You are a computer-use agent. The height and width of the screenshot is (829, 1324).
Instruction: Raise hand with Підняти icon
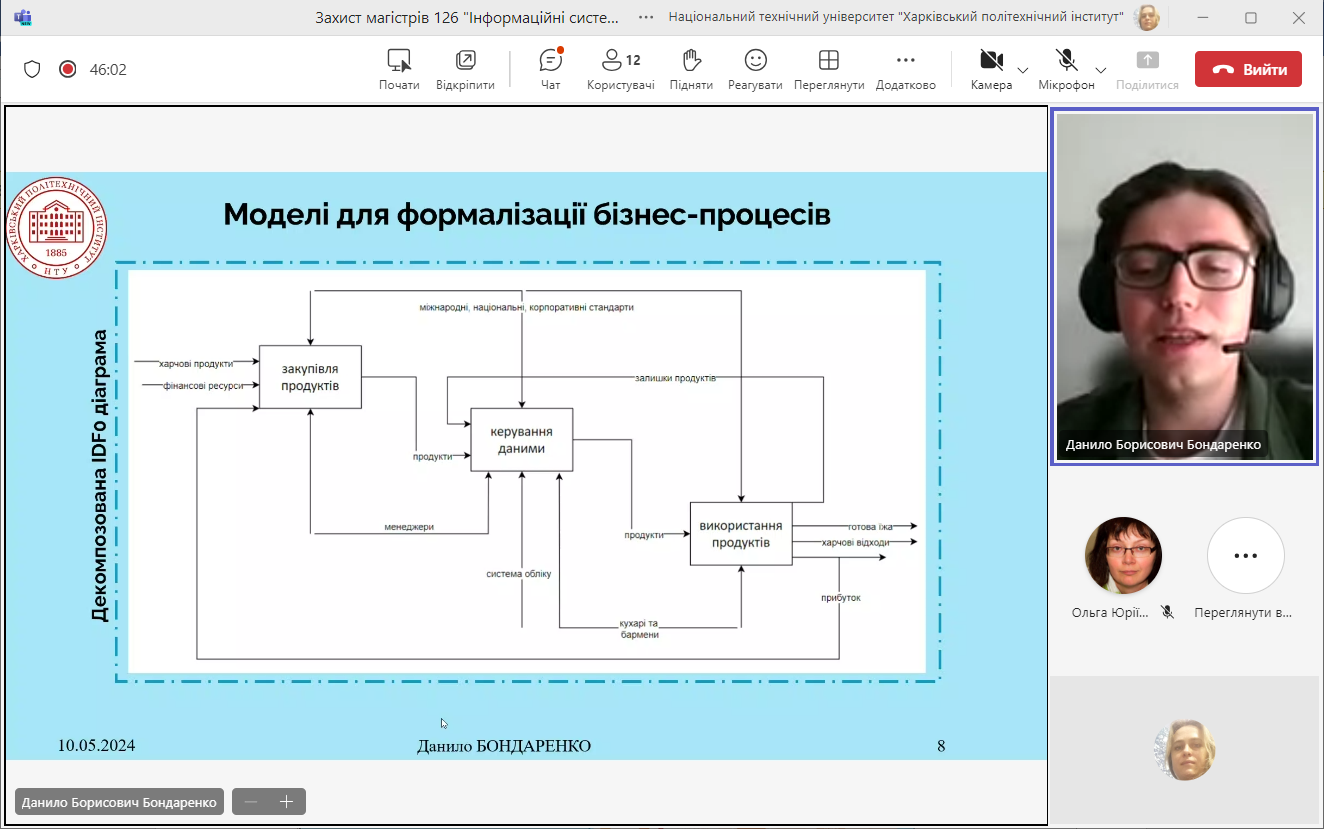pos(691,68)
